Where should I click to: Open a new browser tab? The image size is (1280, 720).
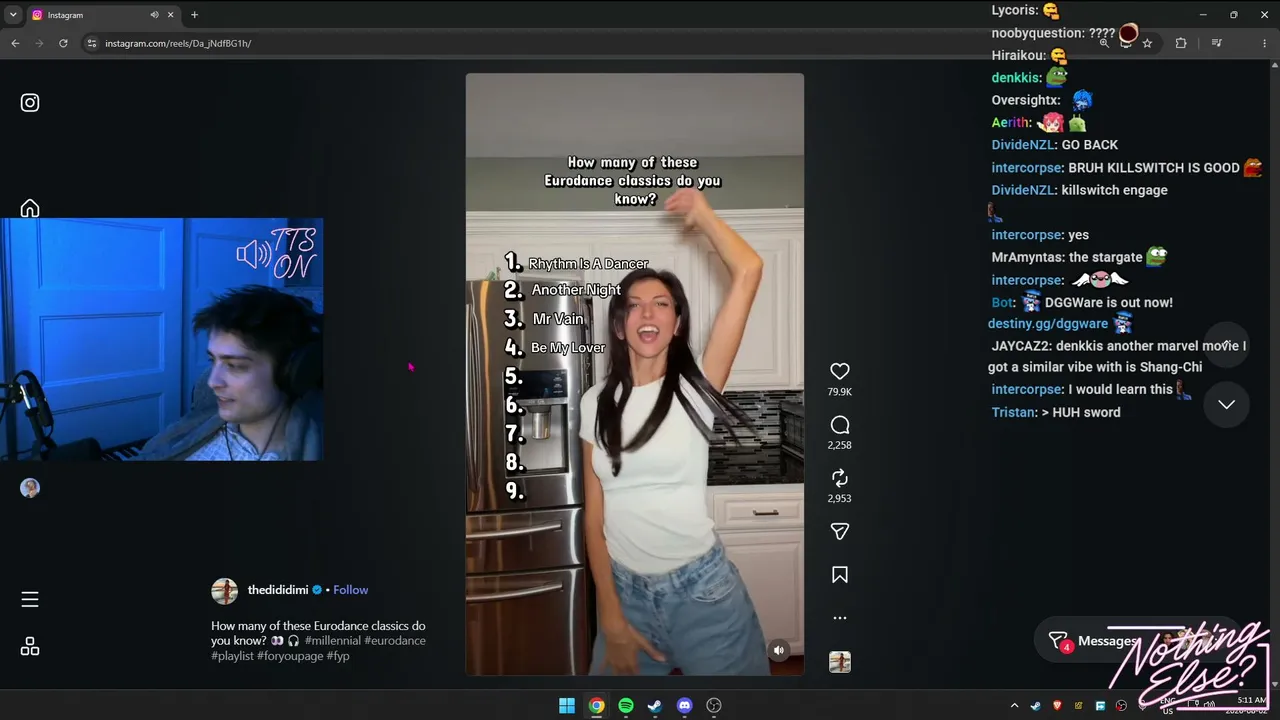[x=194, y=15]
